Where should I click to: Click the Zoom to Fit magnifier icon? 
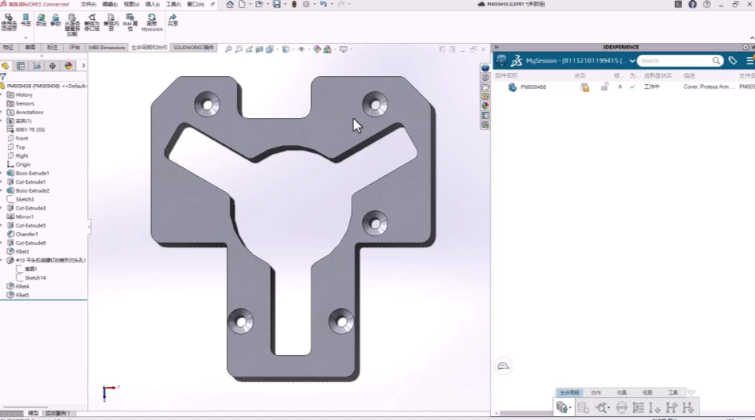(x=228, y=48)
